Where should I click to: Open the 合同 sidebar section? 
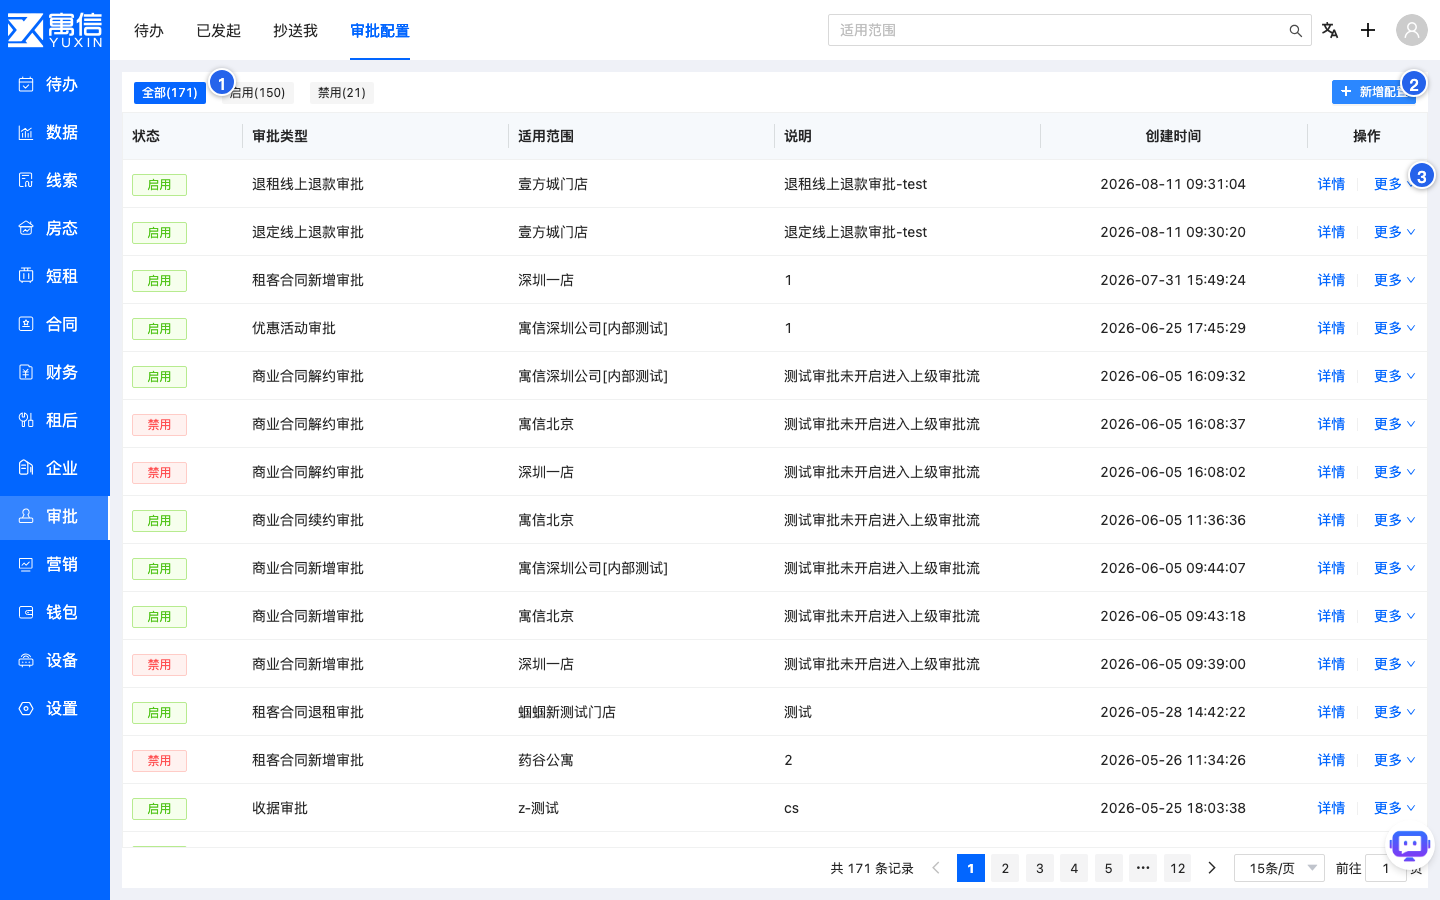tap(55, 325)
